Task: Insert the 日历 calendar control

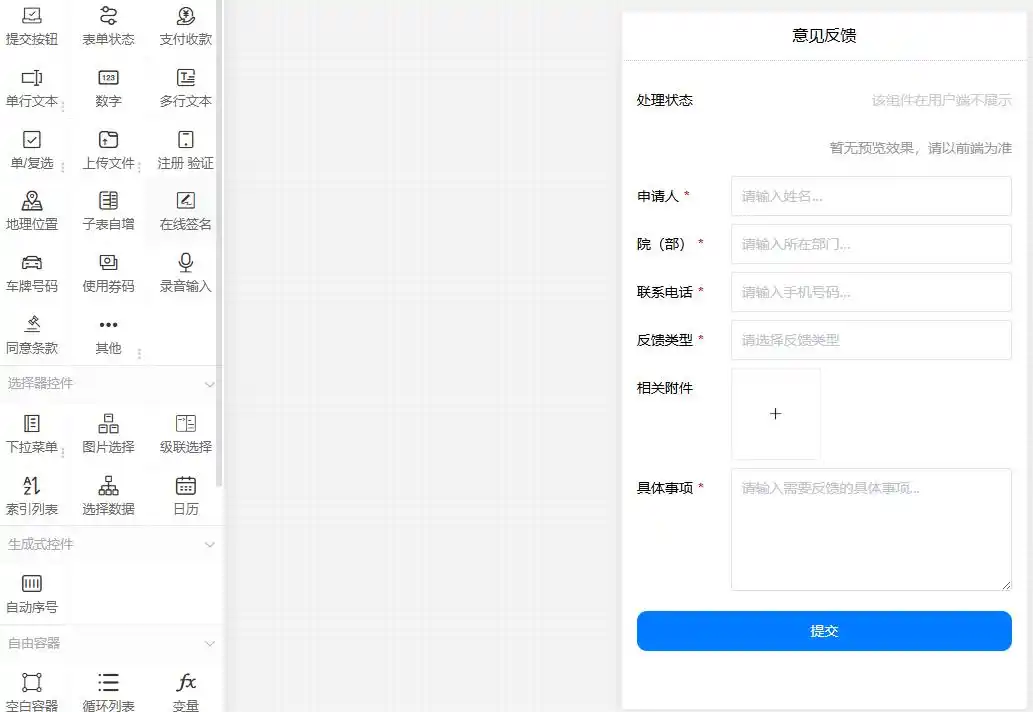Action: tap(186, 496)
